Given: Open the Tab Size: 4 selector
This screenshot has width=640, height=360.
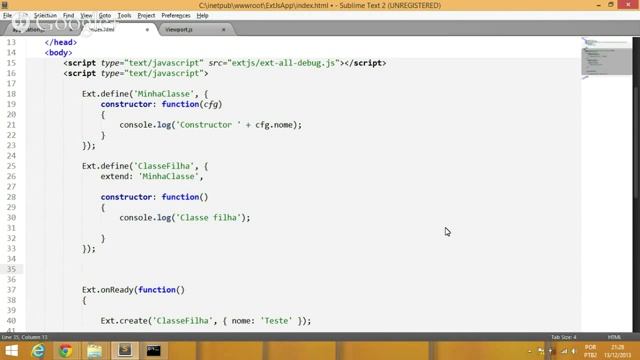Looking at the screenshot, I should point(564,337).
